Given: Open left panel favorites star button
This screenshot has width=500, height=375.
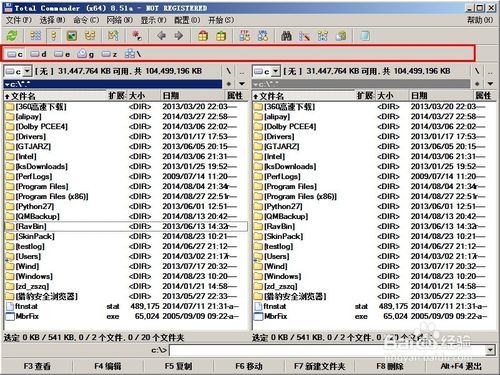Looking at the screenshot, I should point(229,84).
